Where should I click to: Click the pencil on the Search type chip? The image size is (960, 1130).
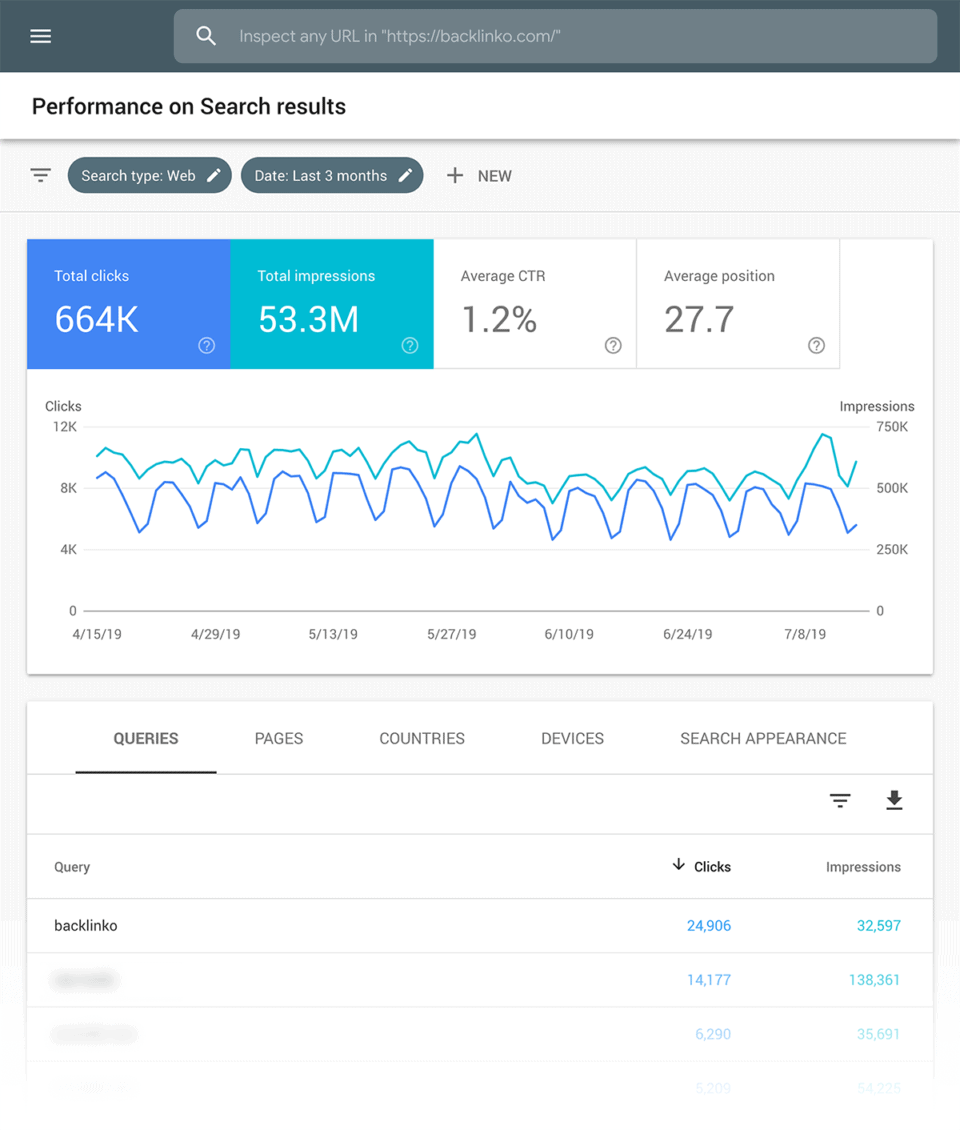tap(214, 175)
